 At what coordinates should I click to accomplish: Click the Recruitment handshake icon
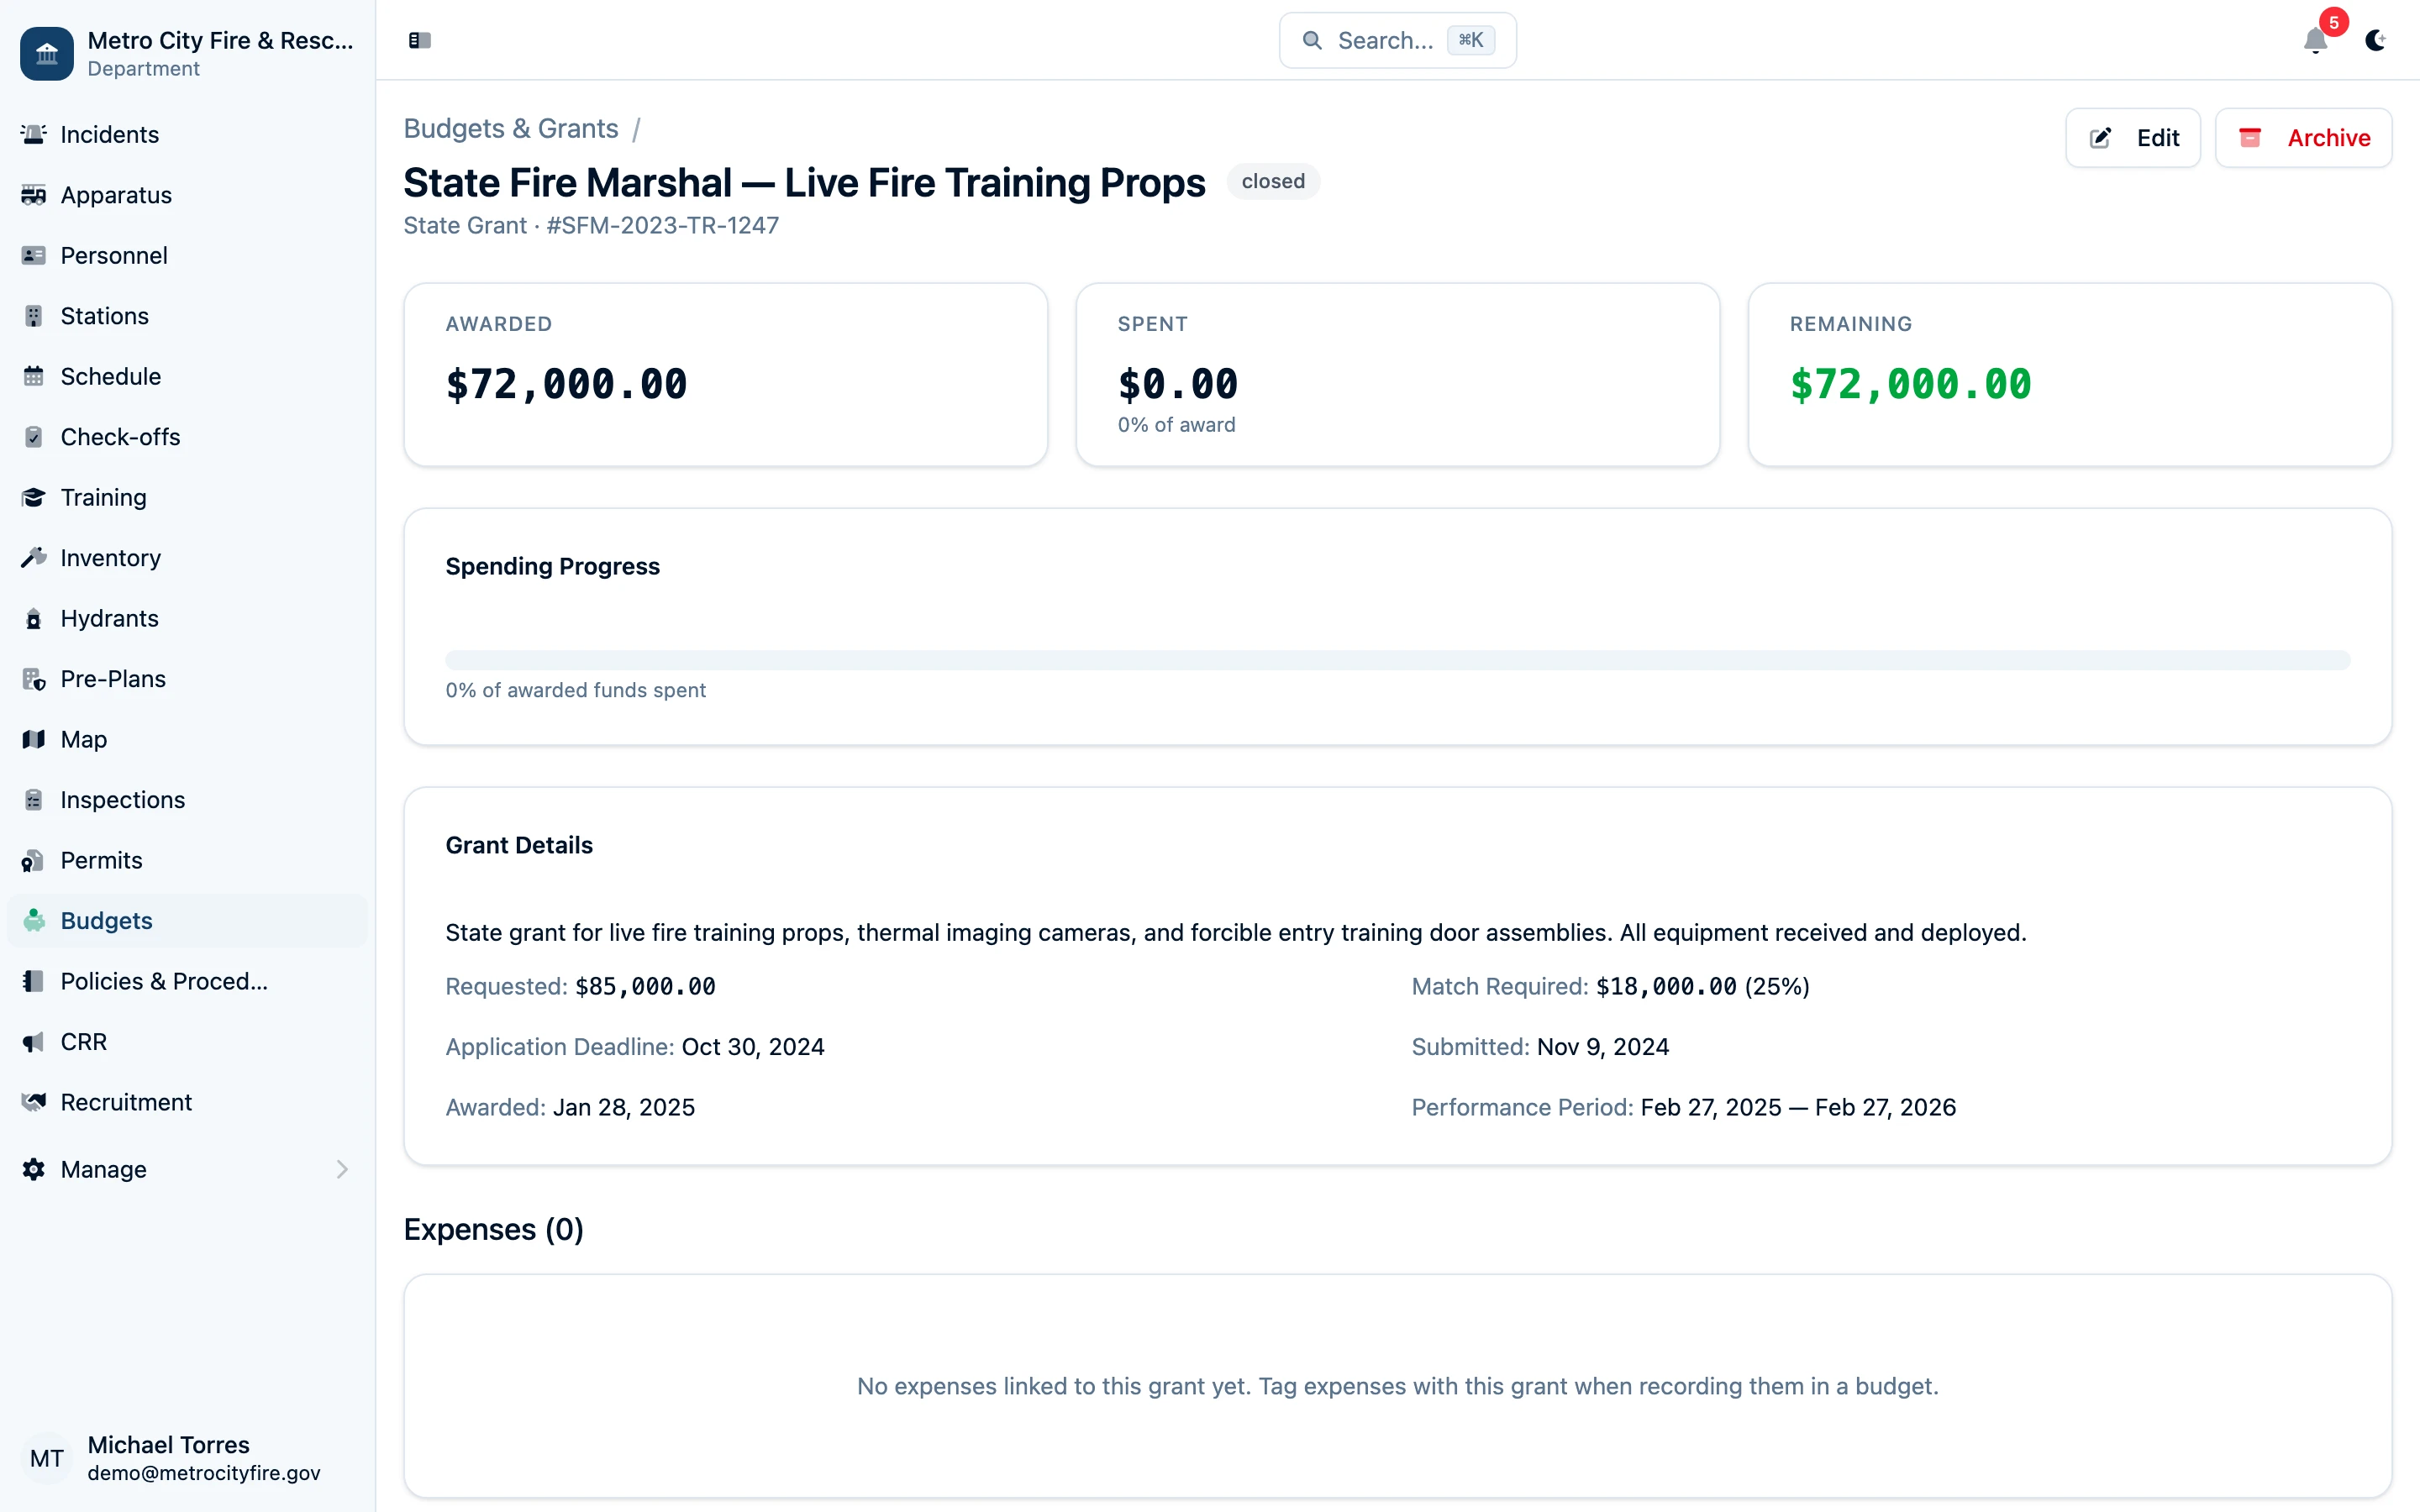34,1102
